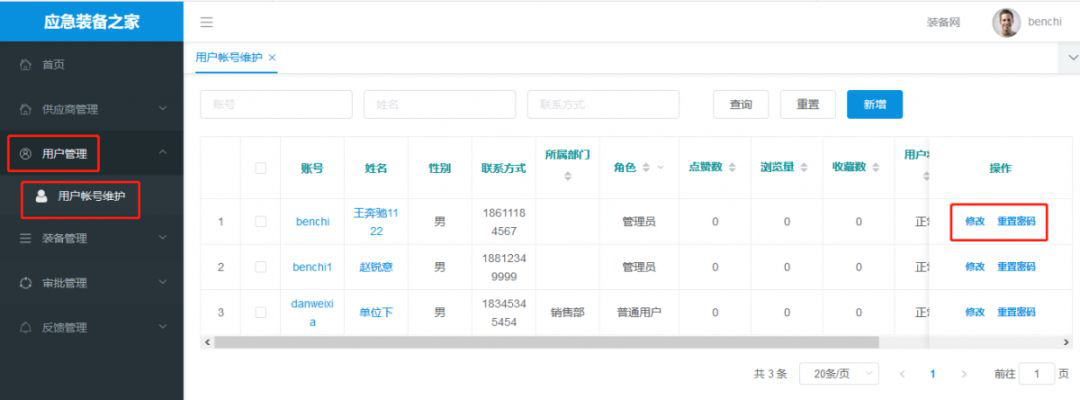
Task: Toggle the select-all header checkbox
Action: [x=260, y=168]
